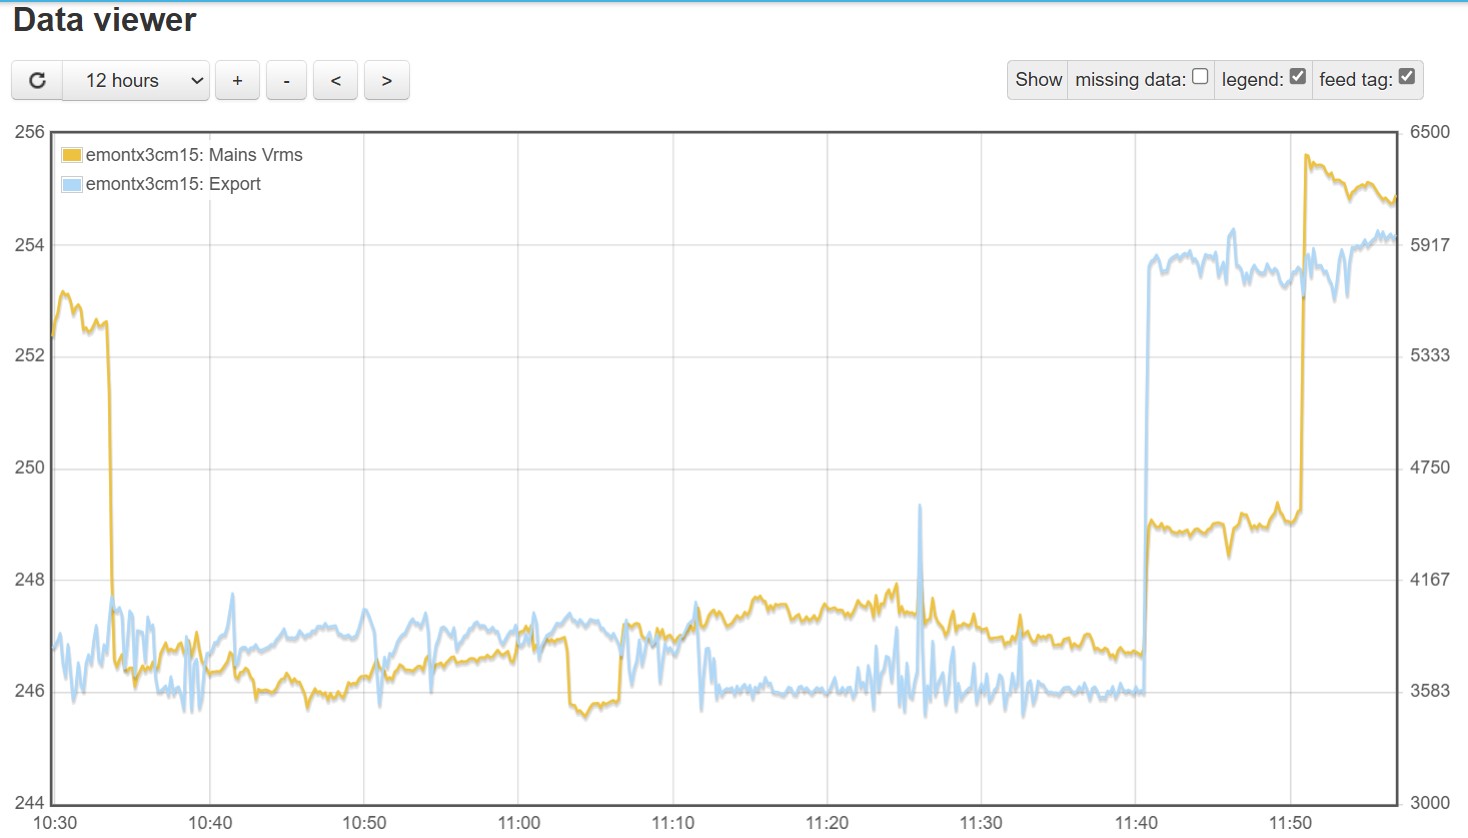Pan the graph left with the < button

click(x=336, y=80)
